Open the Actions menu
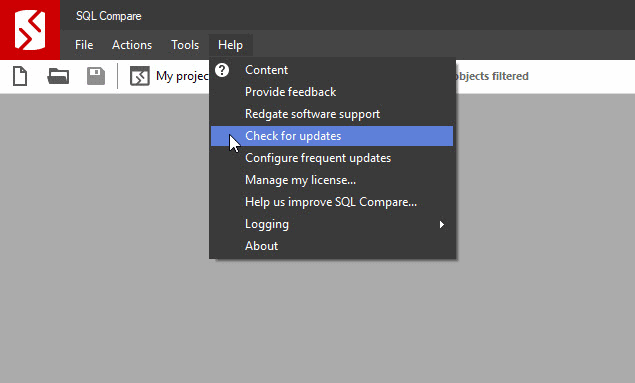The height and width of the screenshot is (383, 635). tap(132, 45)
